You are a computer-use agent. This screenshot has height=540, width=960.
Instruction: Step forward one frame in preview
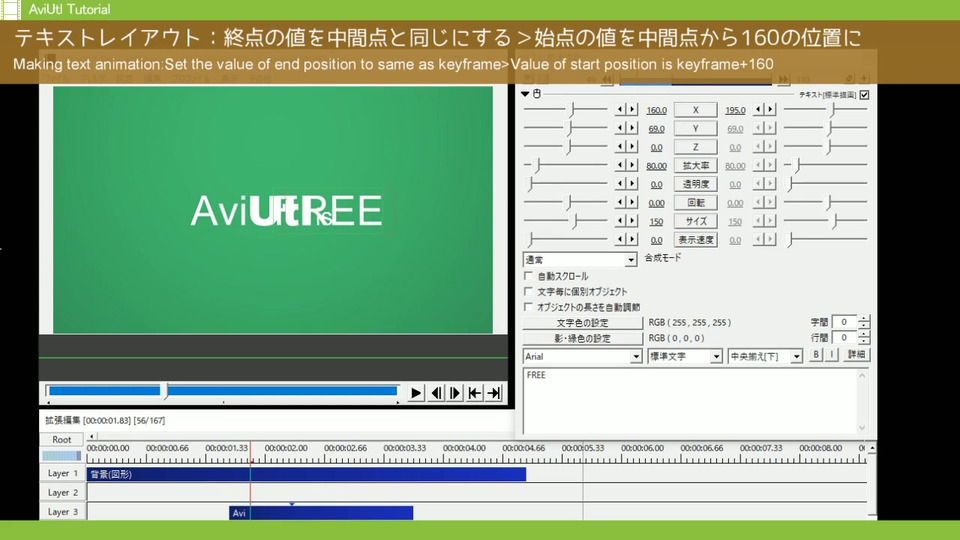(x=455, y=393)
